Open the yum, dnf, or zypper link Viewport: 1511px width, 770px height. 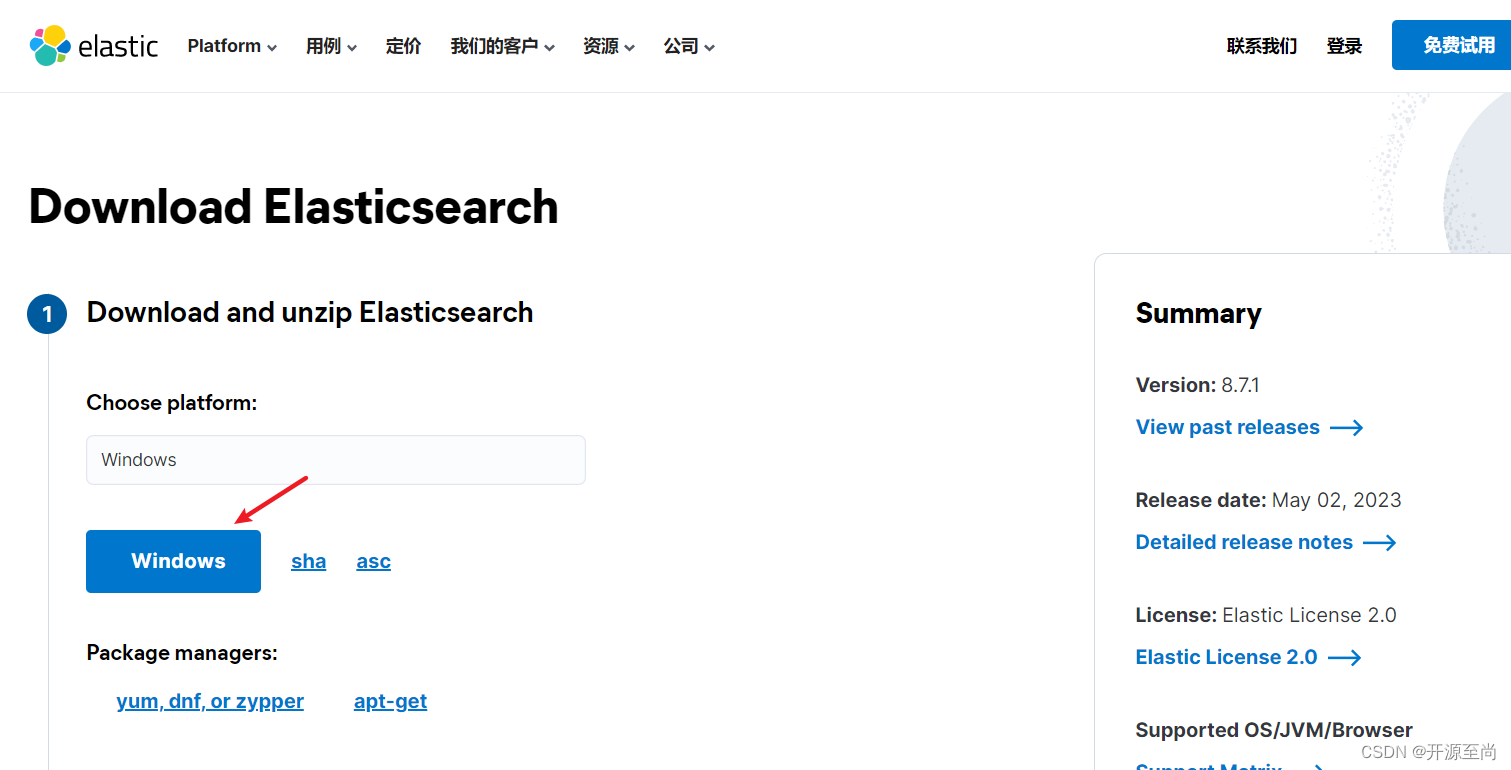click(210, 701)
